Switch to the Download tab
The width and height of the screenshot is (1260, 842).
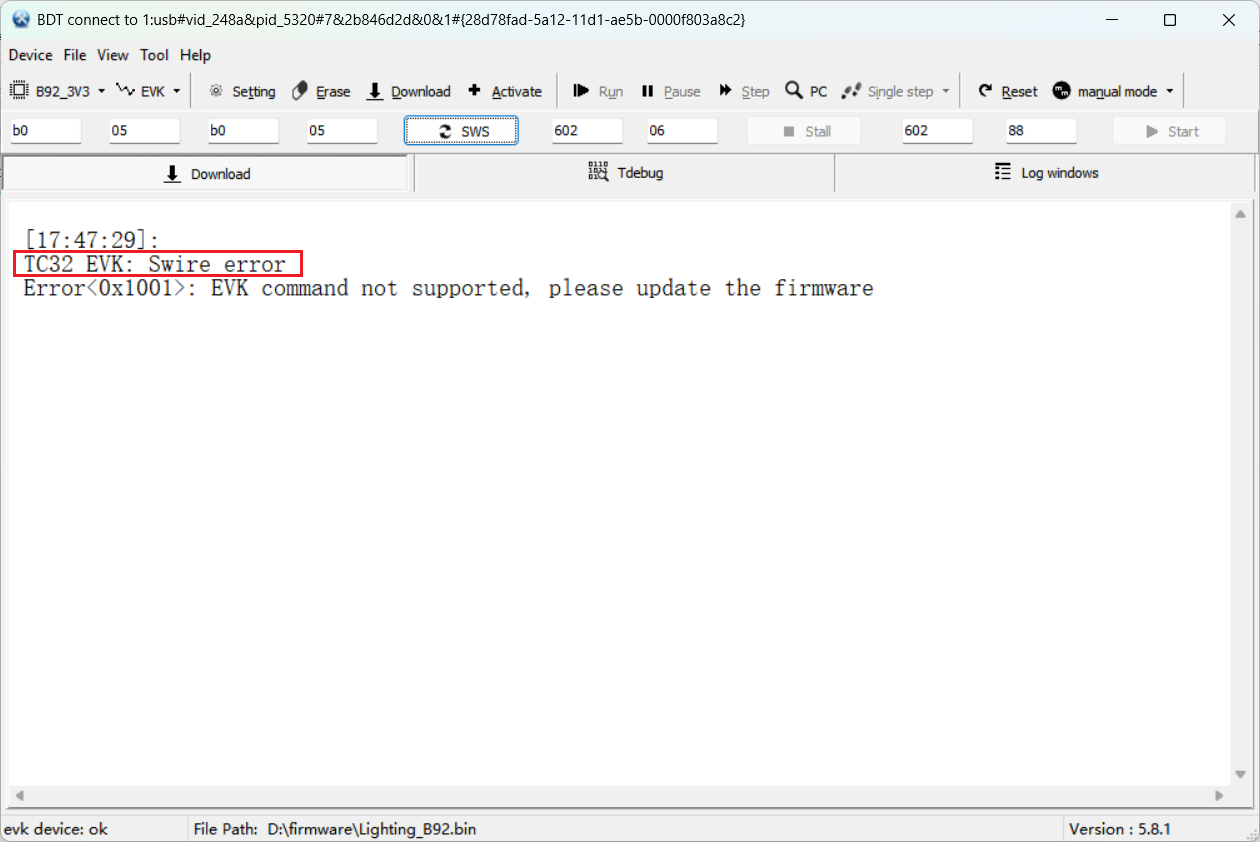(206, 174)
